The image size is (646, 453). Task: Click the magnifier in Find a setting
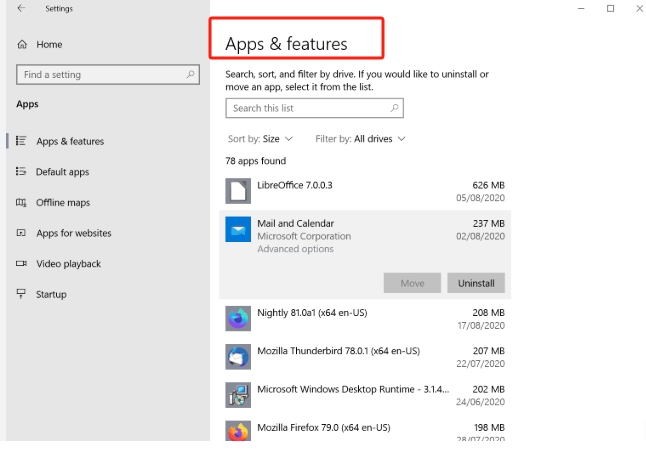click(190, 75)
